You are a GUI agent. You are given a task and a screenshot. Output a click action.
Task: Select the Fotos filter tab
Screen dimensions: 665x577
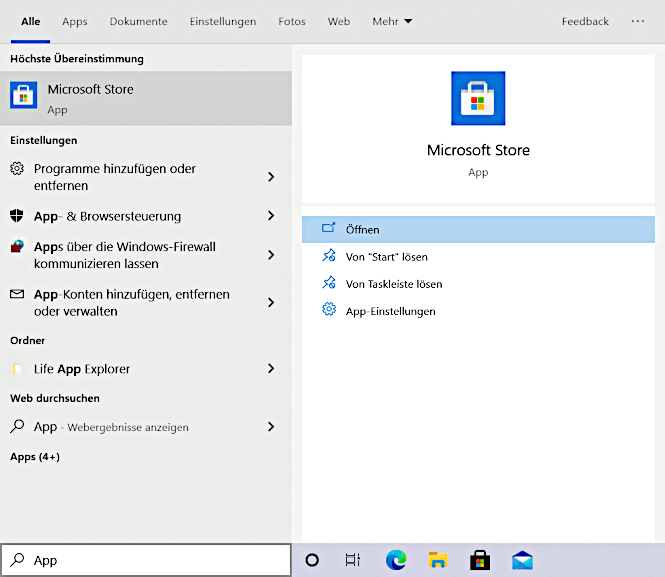coord(292,21)
